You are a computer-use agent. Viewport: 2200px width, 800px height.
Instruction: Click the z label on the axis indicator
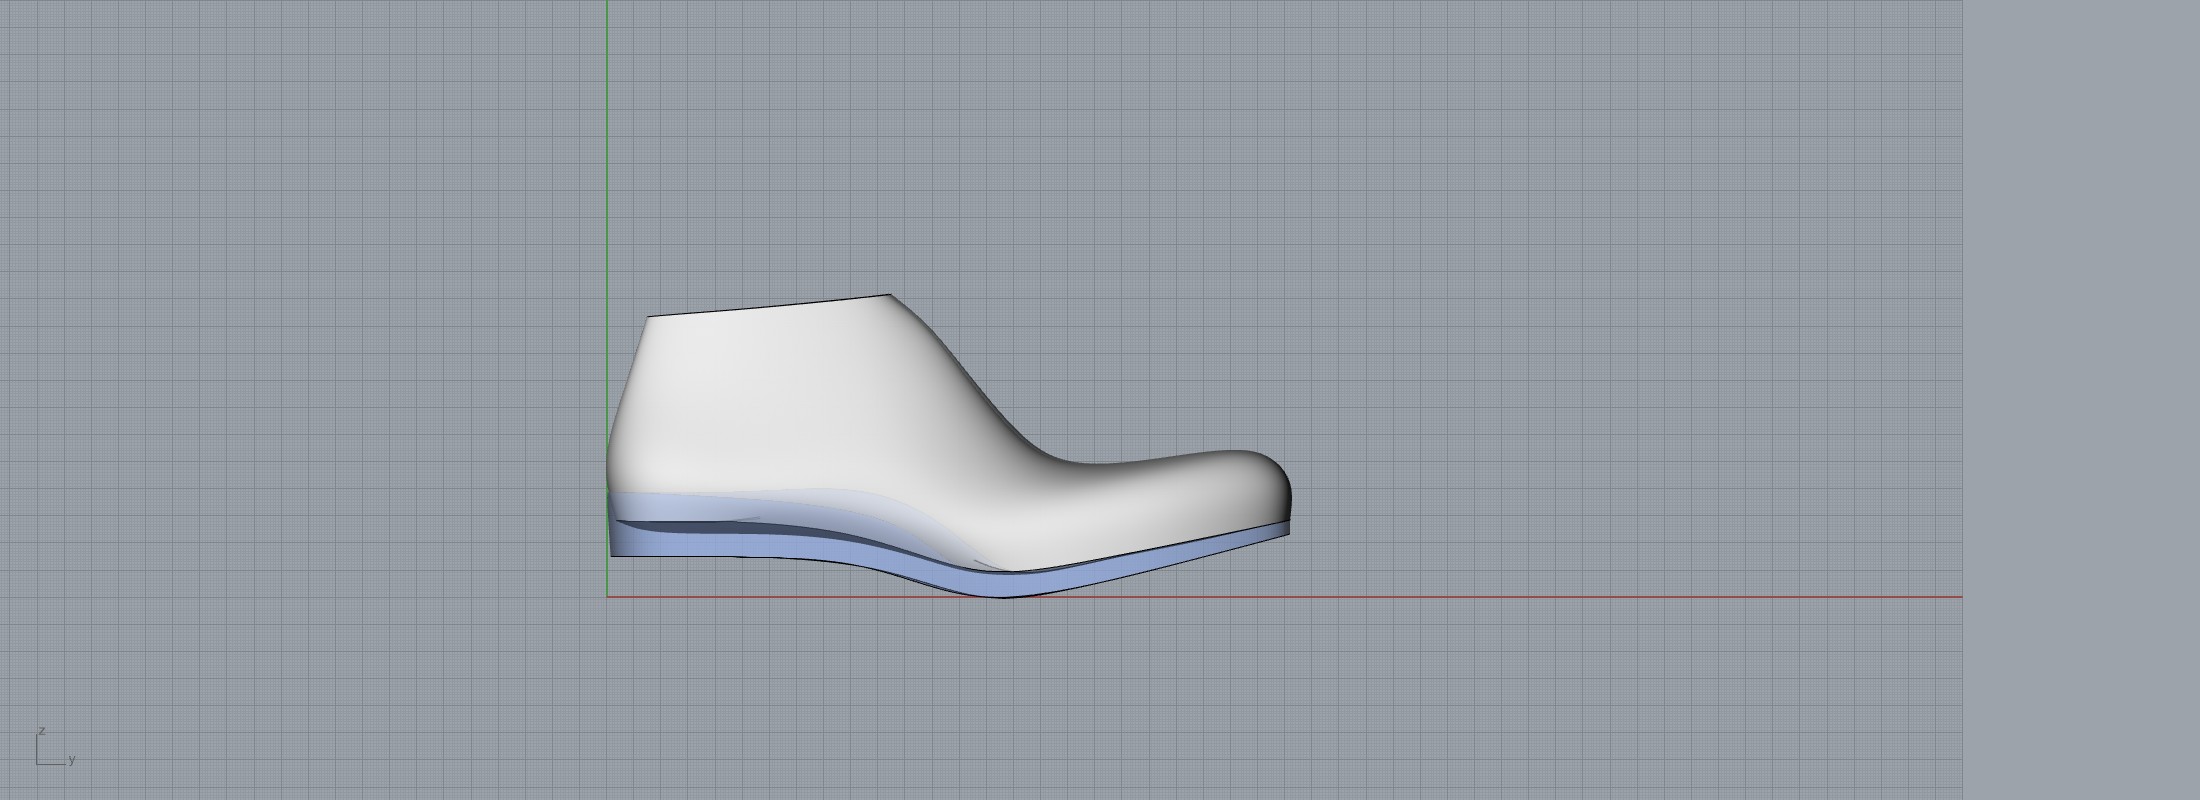click(42, 731)
